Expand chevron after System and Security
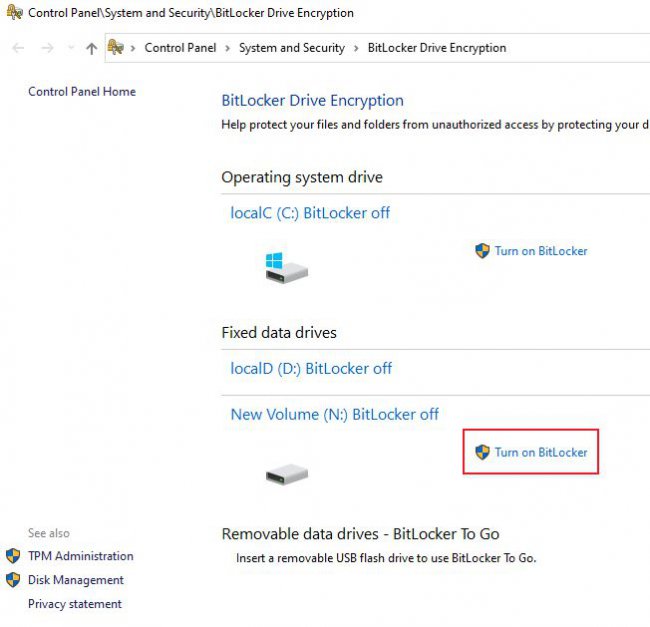650x627 pixels. (x=356, y=48)
